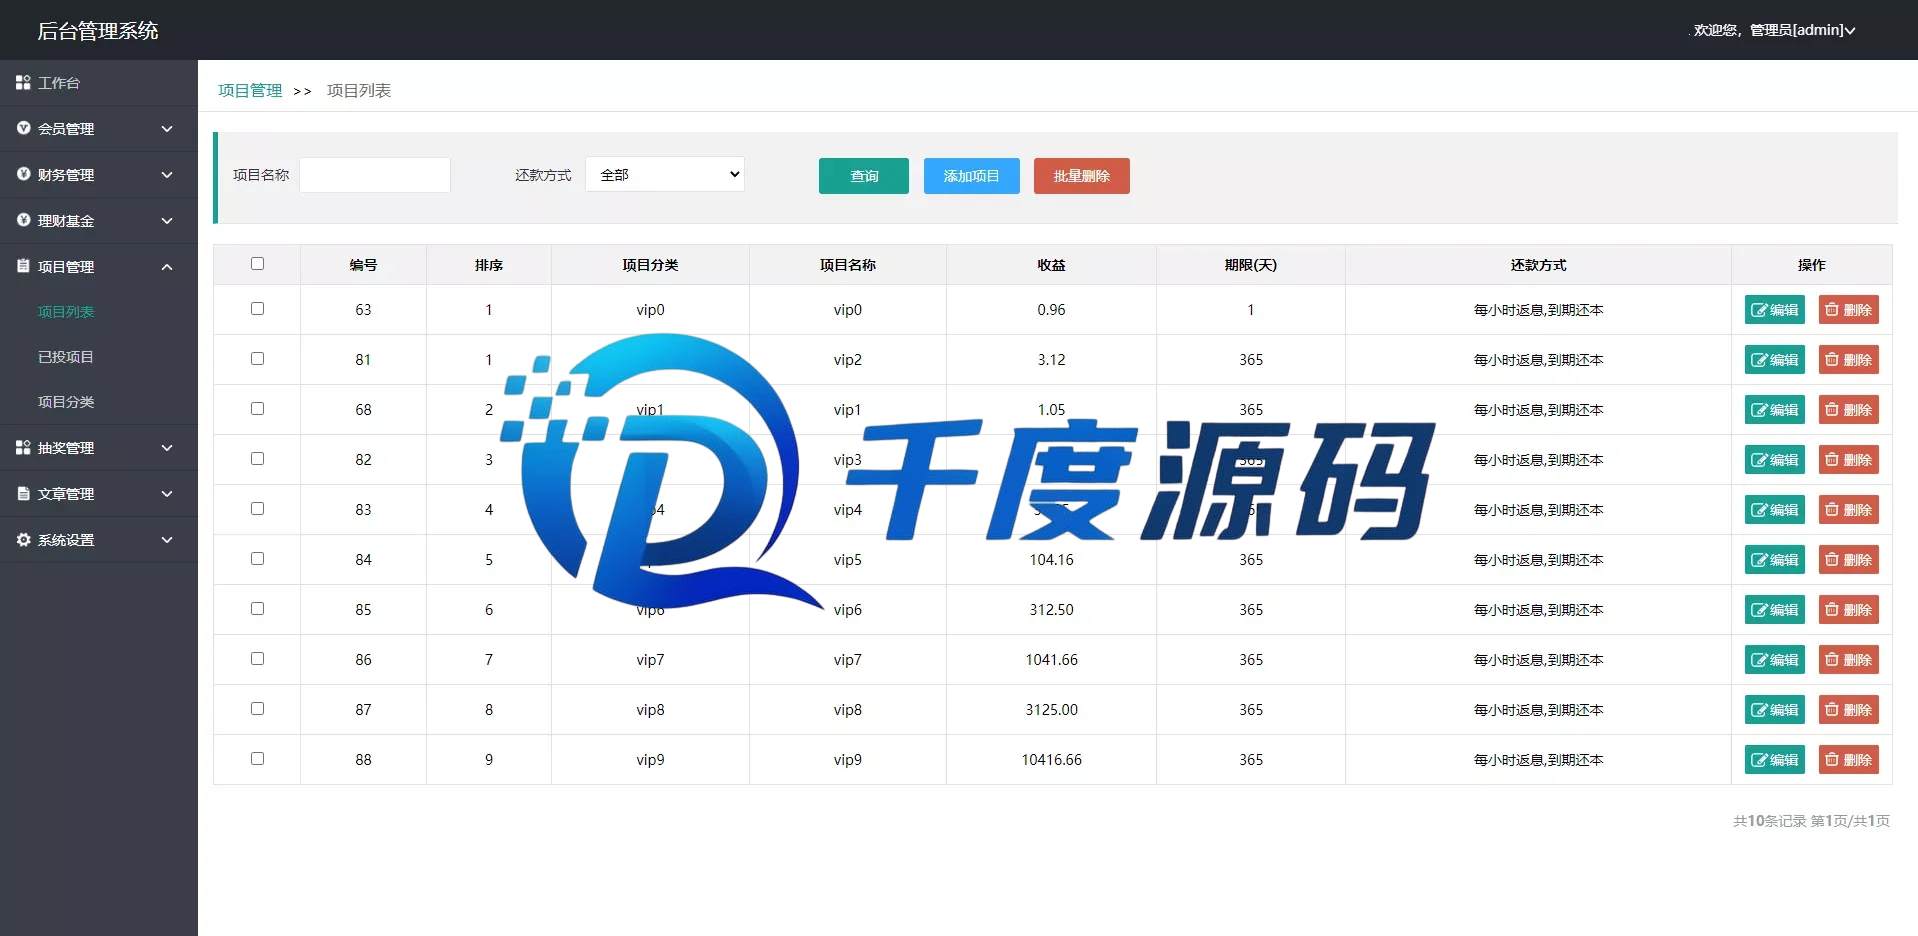
Task: Check the row with 编号 87
Action: (x=257, y=709)
